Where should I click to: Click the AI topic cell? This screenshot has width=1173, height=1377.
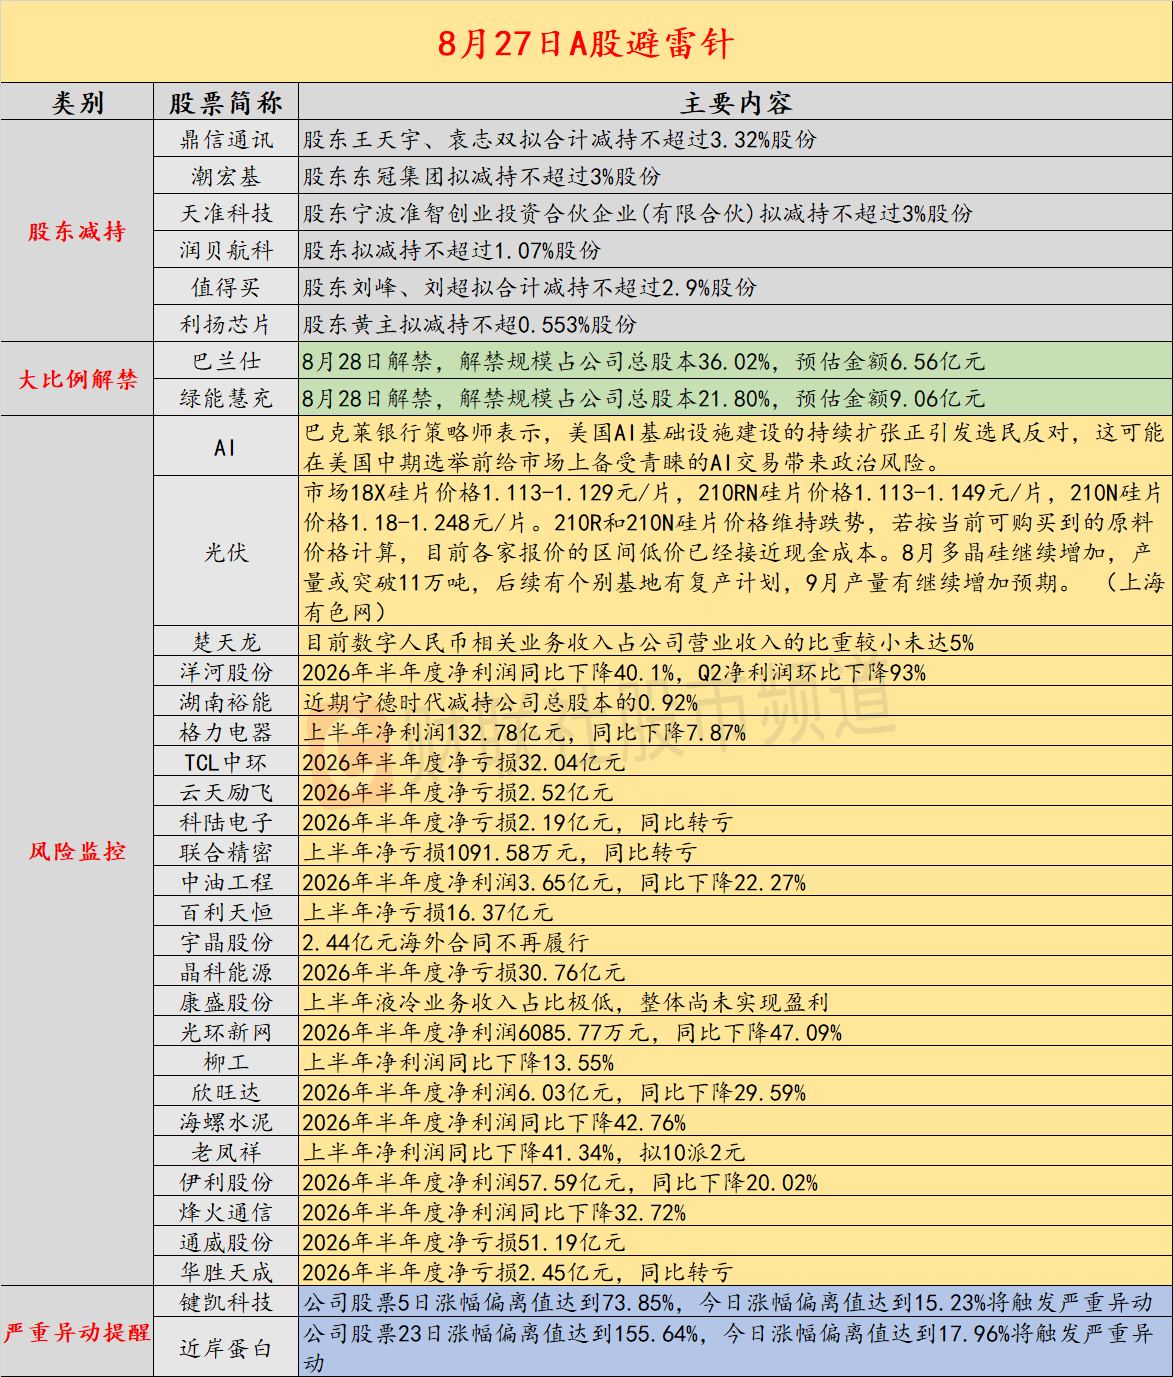point(226,447)
